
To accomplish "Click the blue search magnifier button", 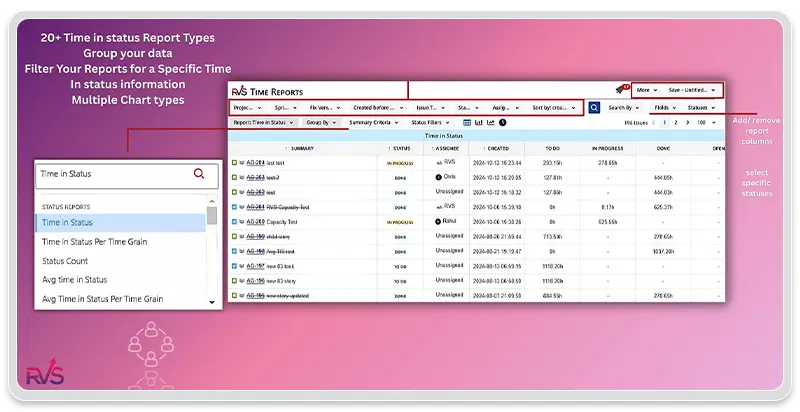I will point(594,108).
